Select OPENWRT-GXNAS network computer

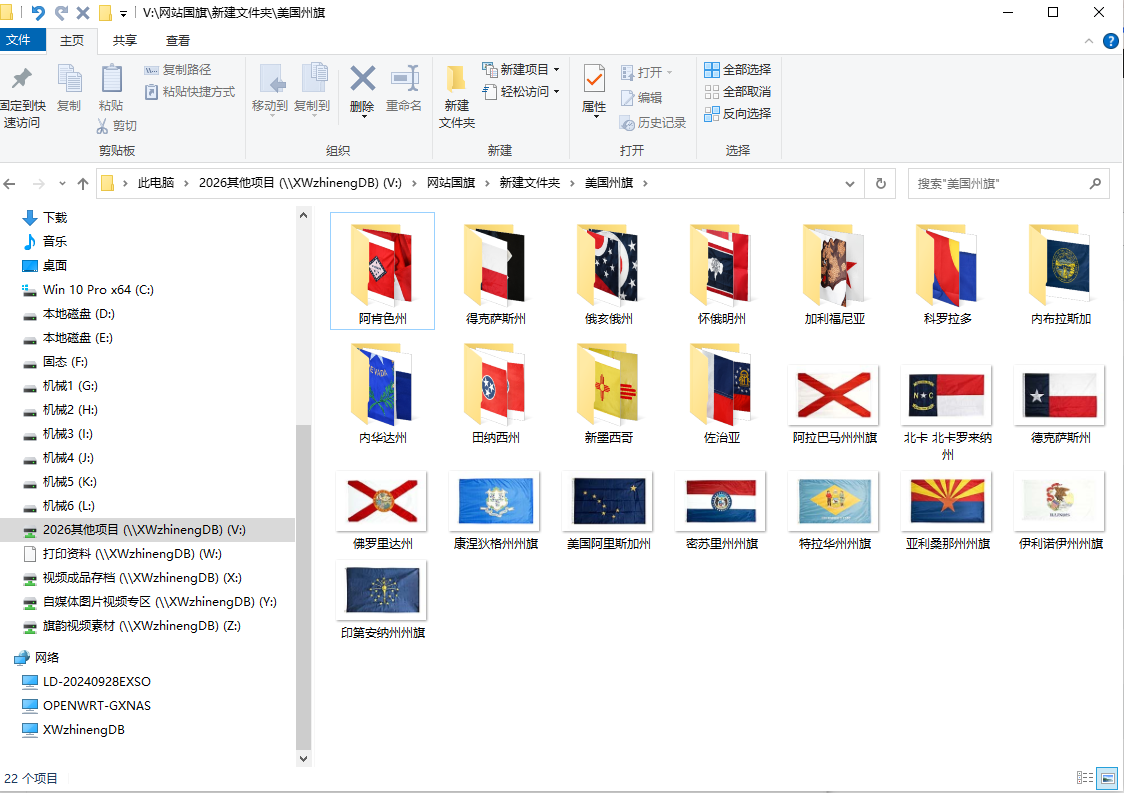[97, 706]
